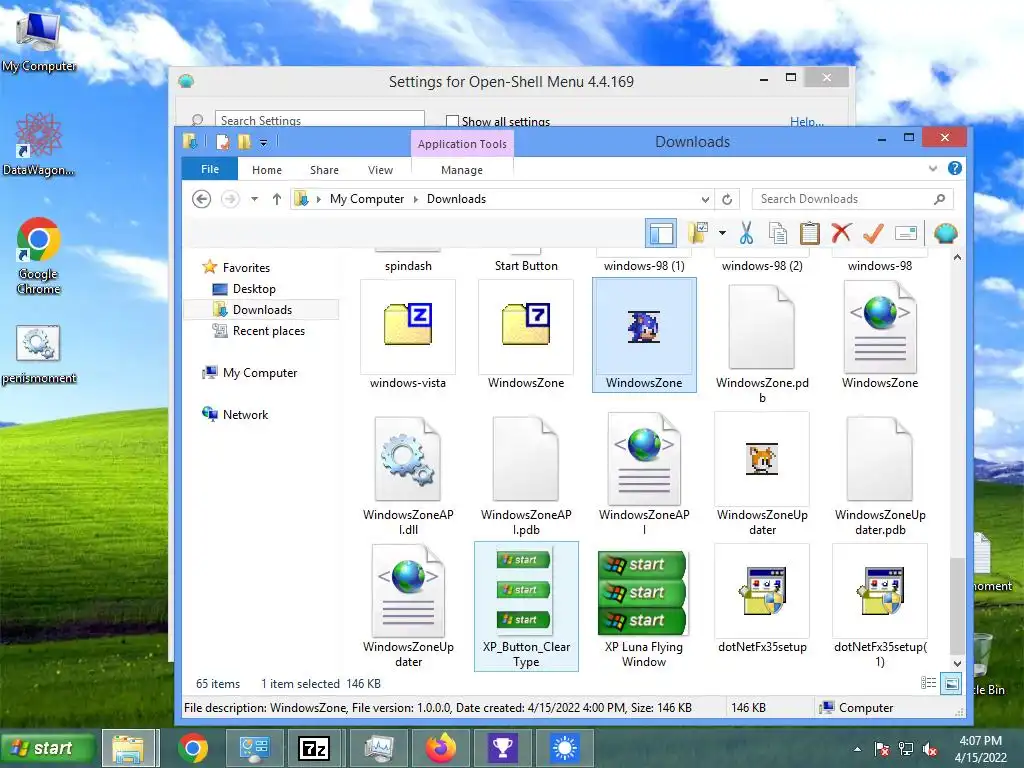Open Help link in Open-Shell settings

(x=807, y=121)
